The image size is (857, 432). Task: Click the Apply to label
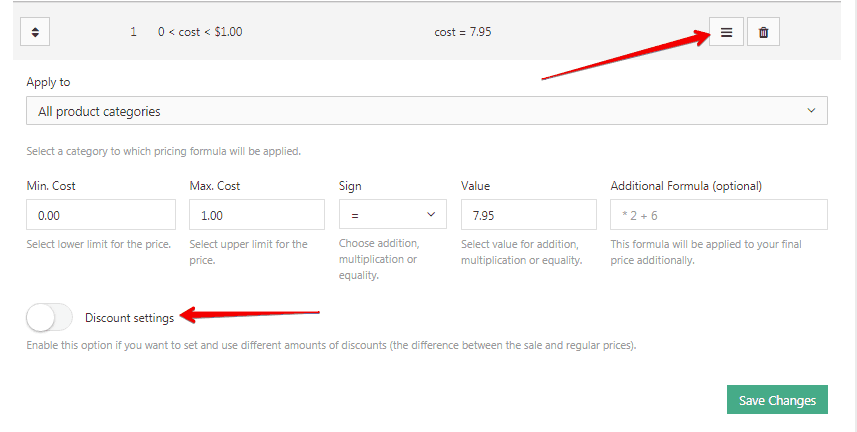pos(48,82)
